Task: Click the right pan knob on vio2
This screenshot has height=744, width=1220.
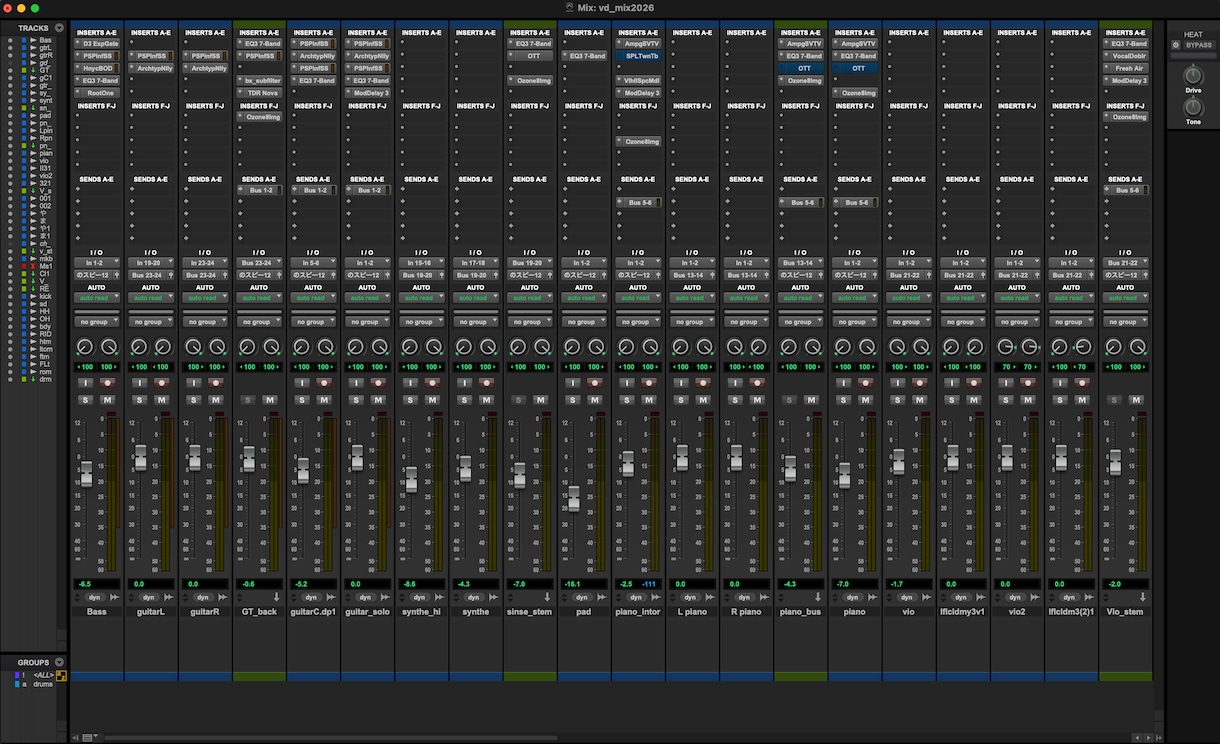Action: (1028, 347)
